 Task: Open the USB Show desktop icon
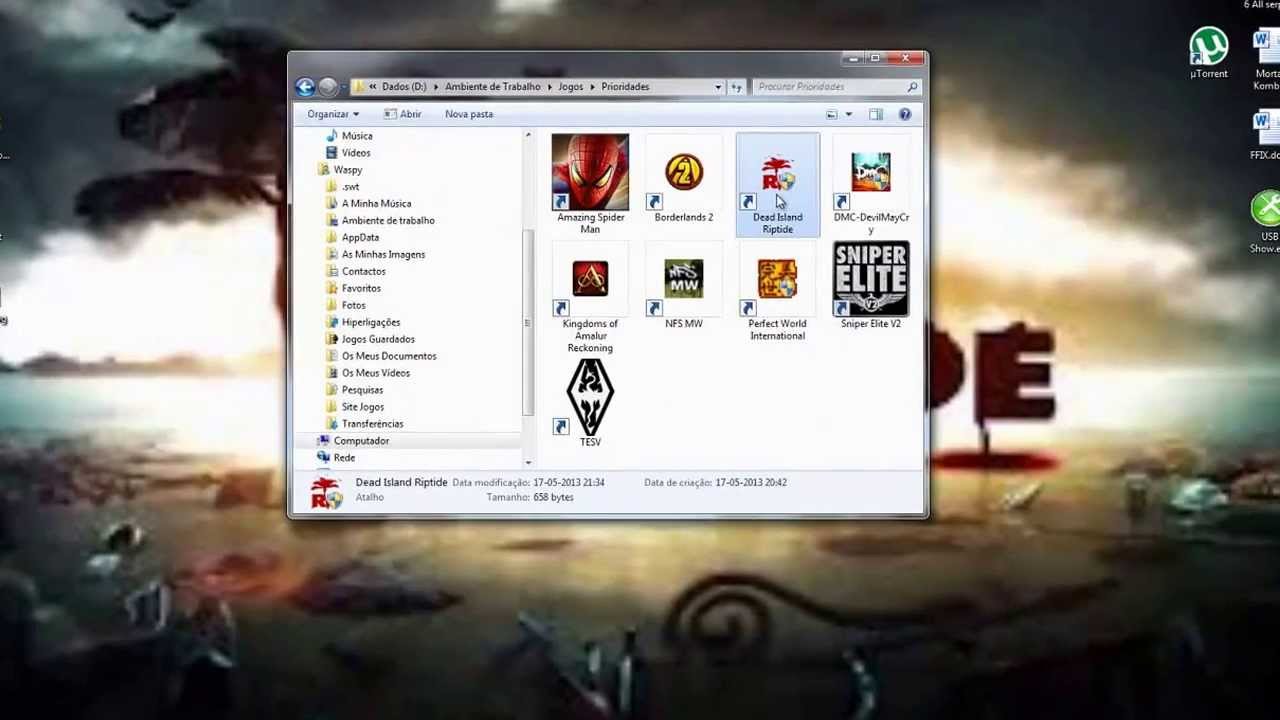pyautogui.click(x=1266, y=222)
